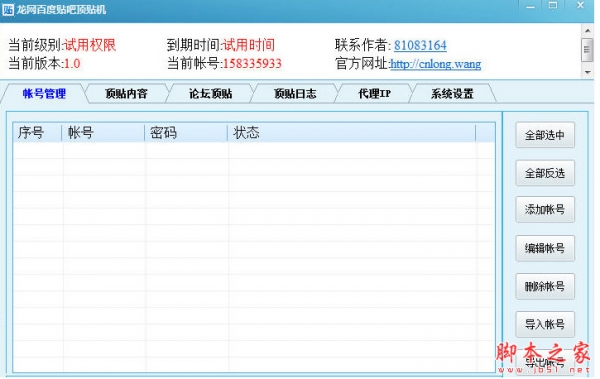Sort by the 密码 column header

pyautogui.click(x=186, y=133)
